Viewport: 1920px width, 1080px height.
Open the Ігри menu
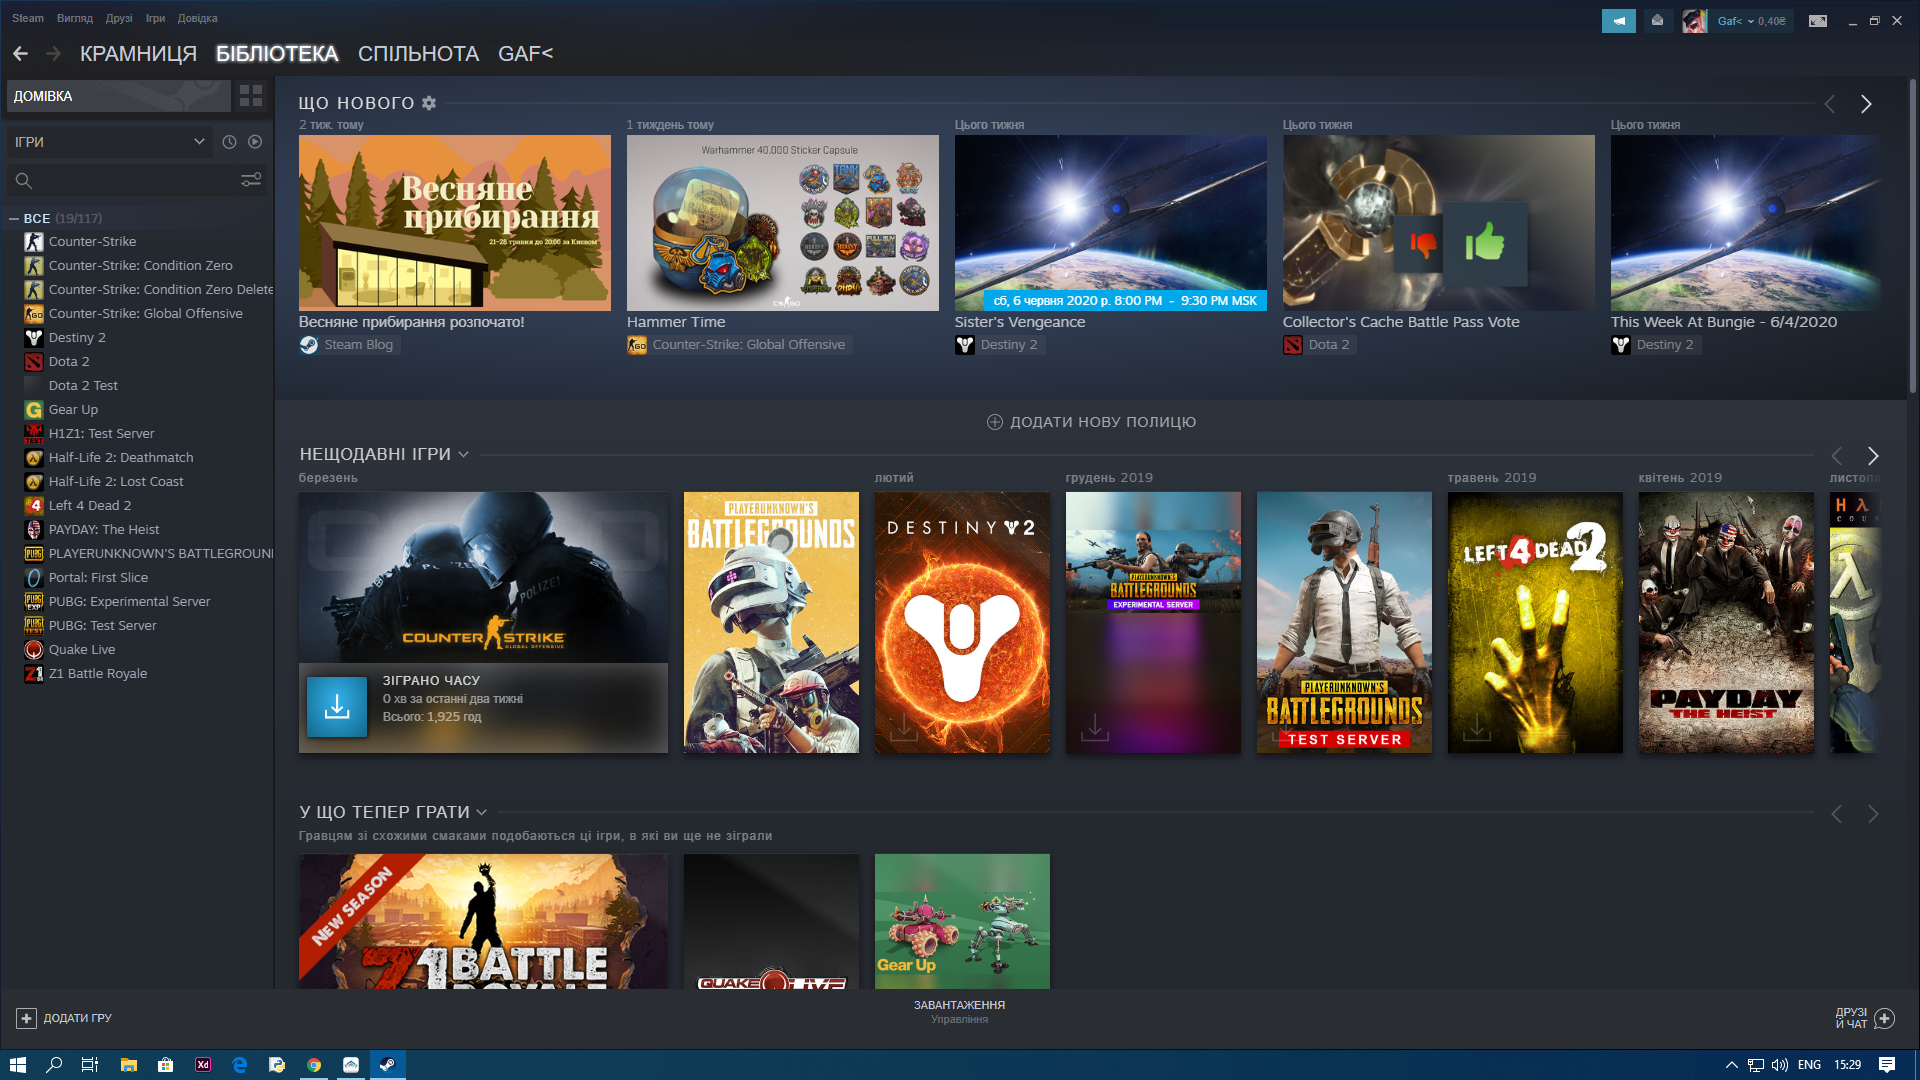coord(155,18)
